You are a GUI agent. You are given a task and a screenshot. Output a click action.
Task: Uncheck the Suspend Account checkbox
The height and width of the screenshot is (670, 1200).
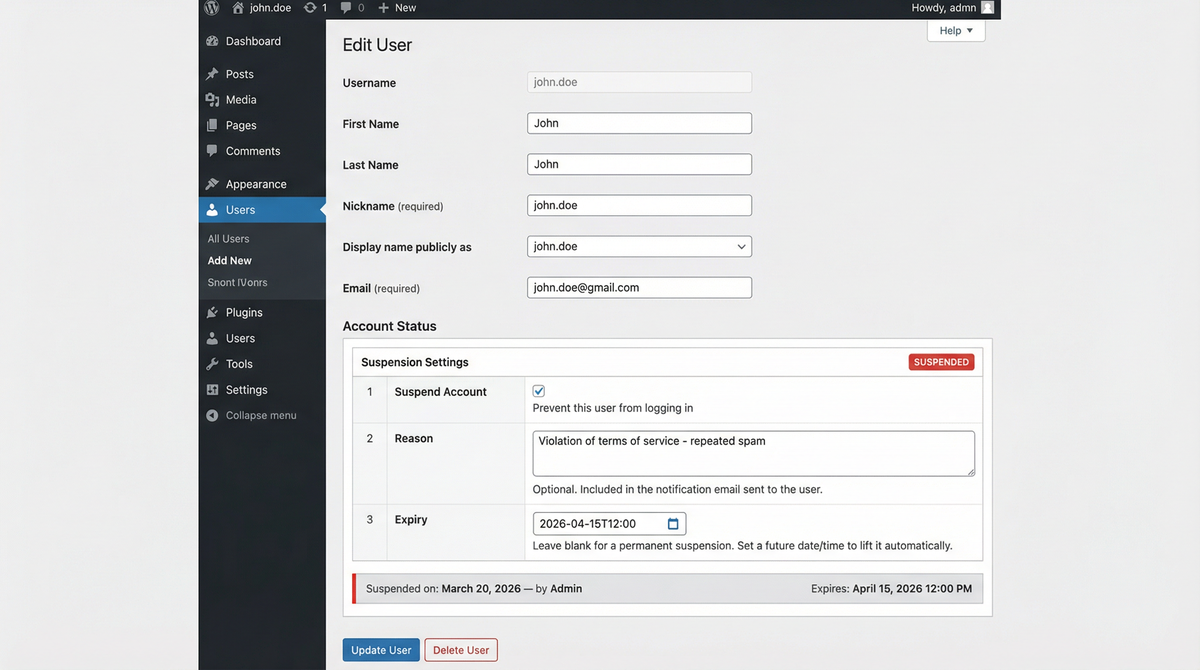538,390
